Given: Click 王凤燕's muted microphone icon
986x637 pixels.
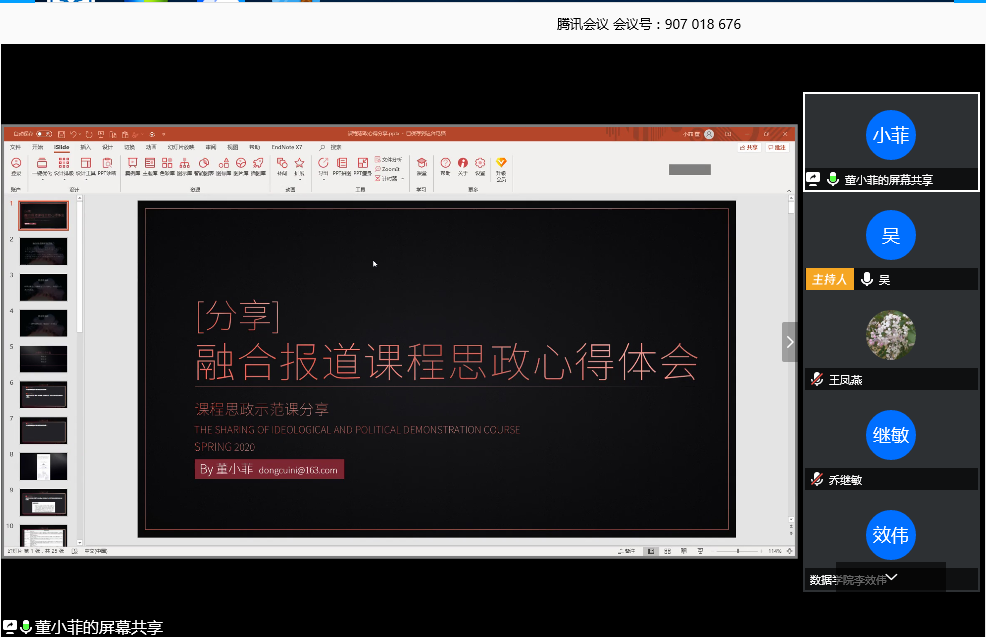Looking at the screenshot, I should click(x=817, y=379).
